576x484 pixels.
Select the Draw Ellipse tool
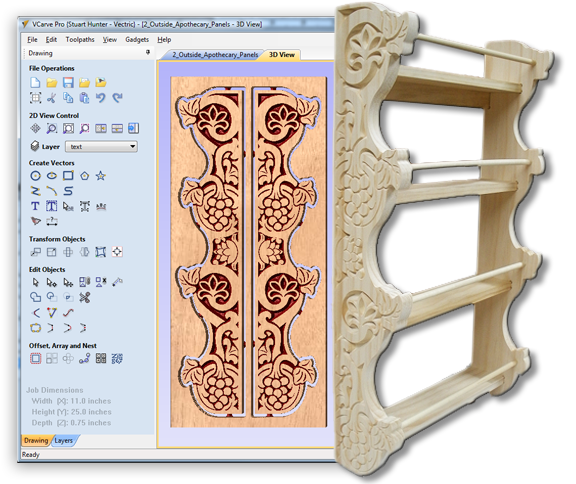click(x=52, y=176)
